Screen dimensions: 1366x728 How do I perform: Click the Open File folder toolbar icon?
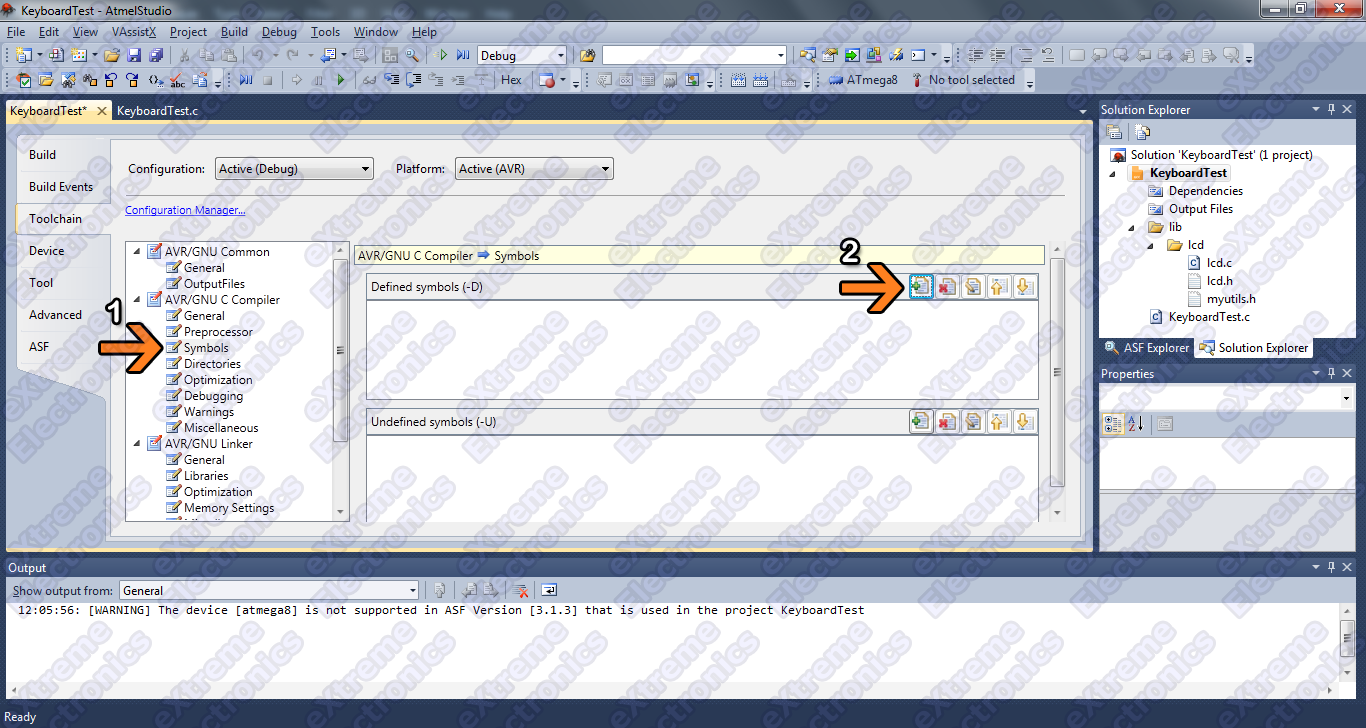112,55
